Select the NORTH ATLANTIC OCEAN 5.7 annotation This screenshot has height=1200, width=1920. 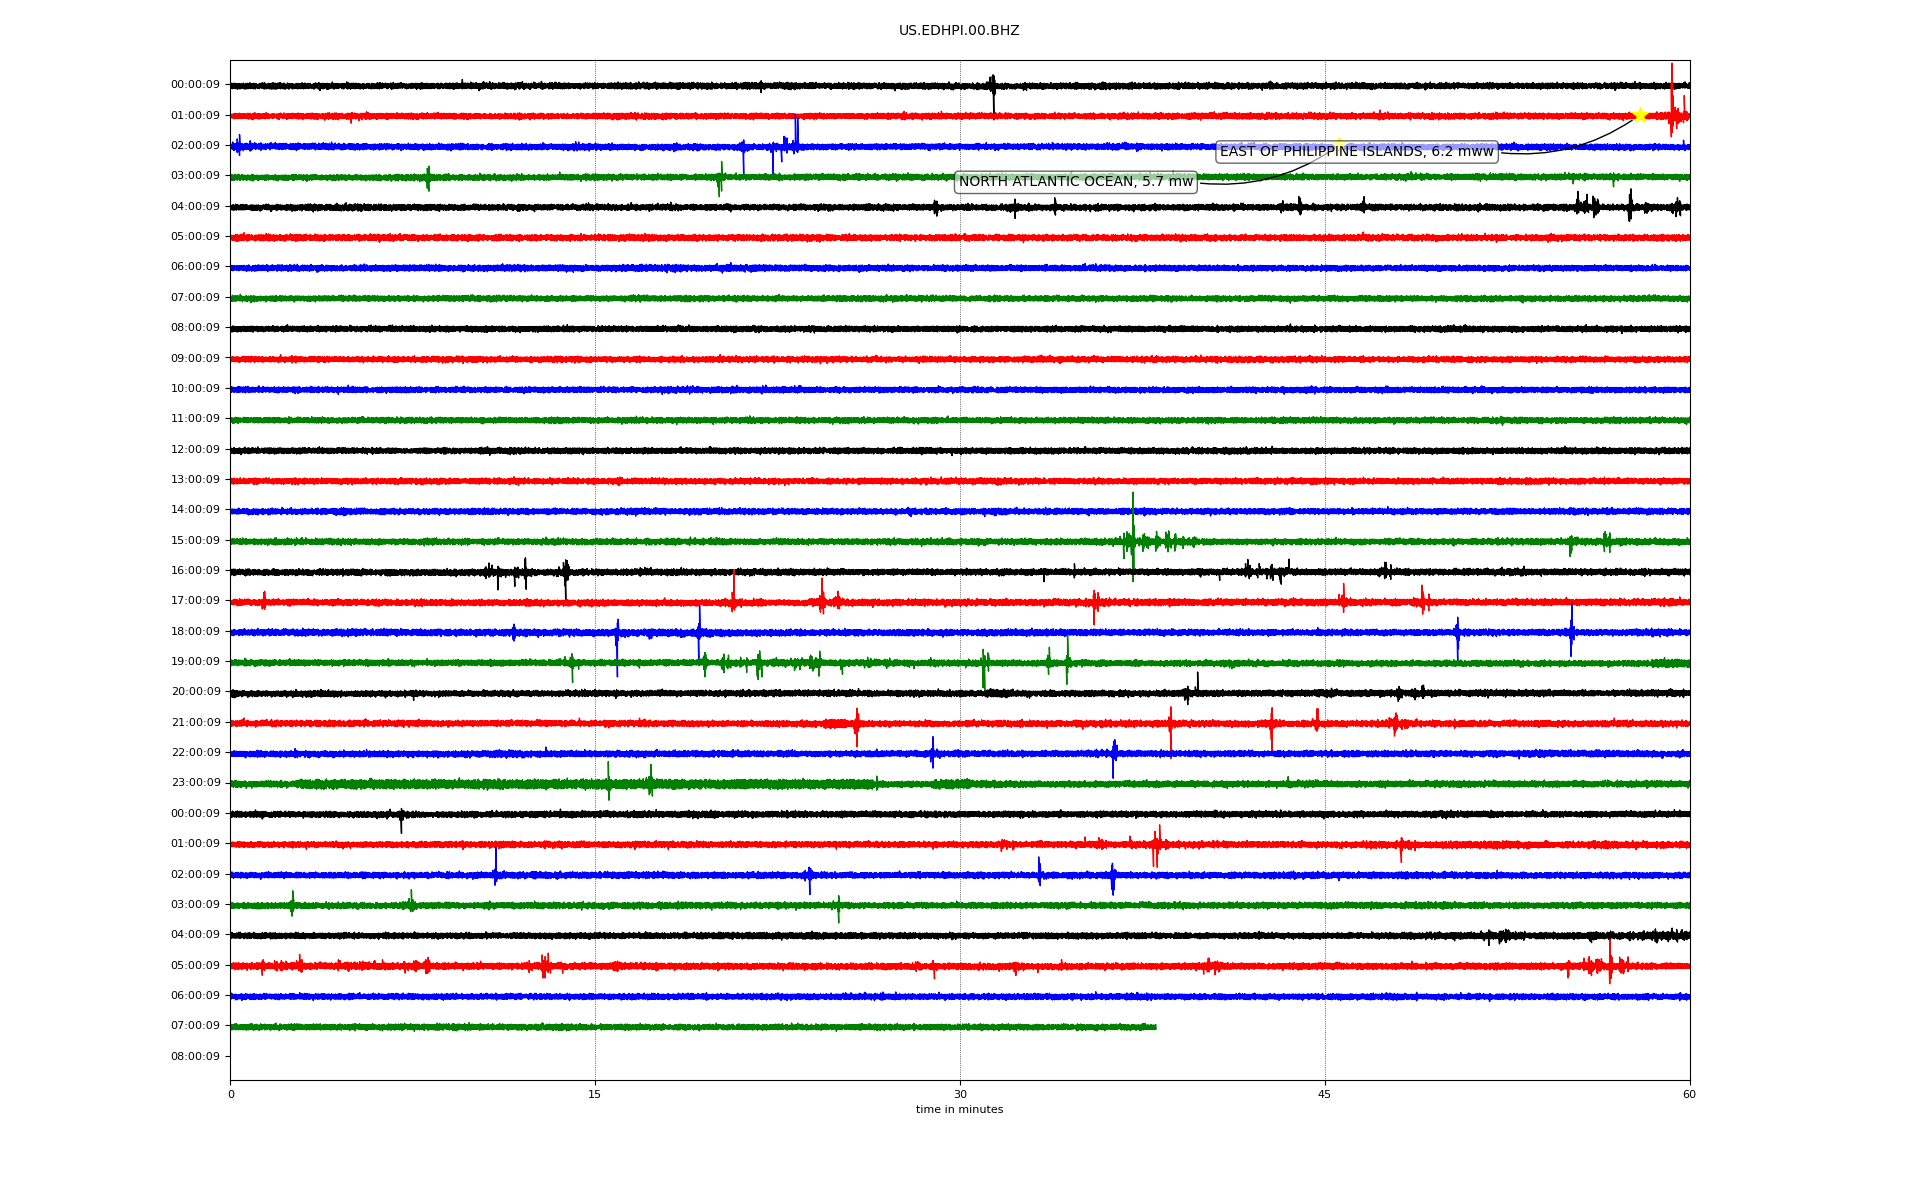[1076, 182]
